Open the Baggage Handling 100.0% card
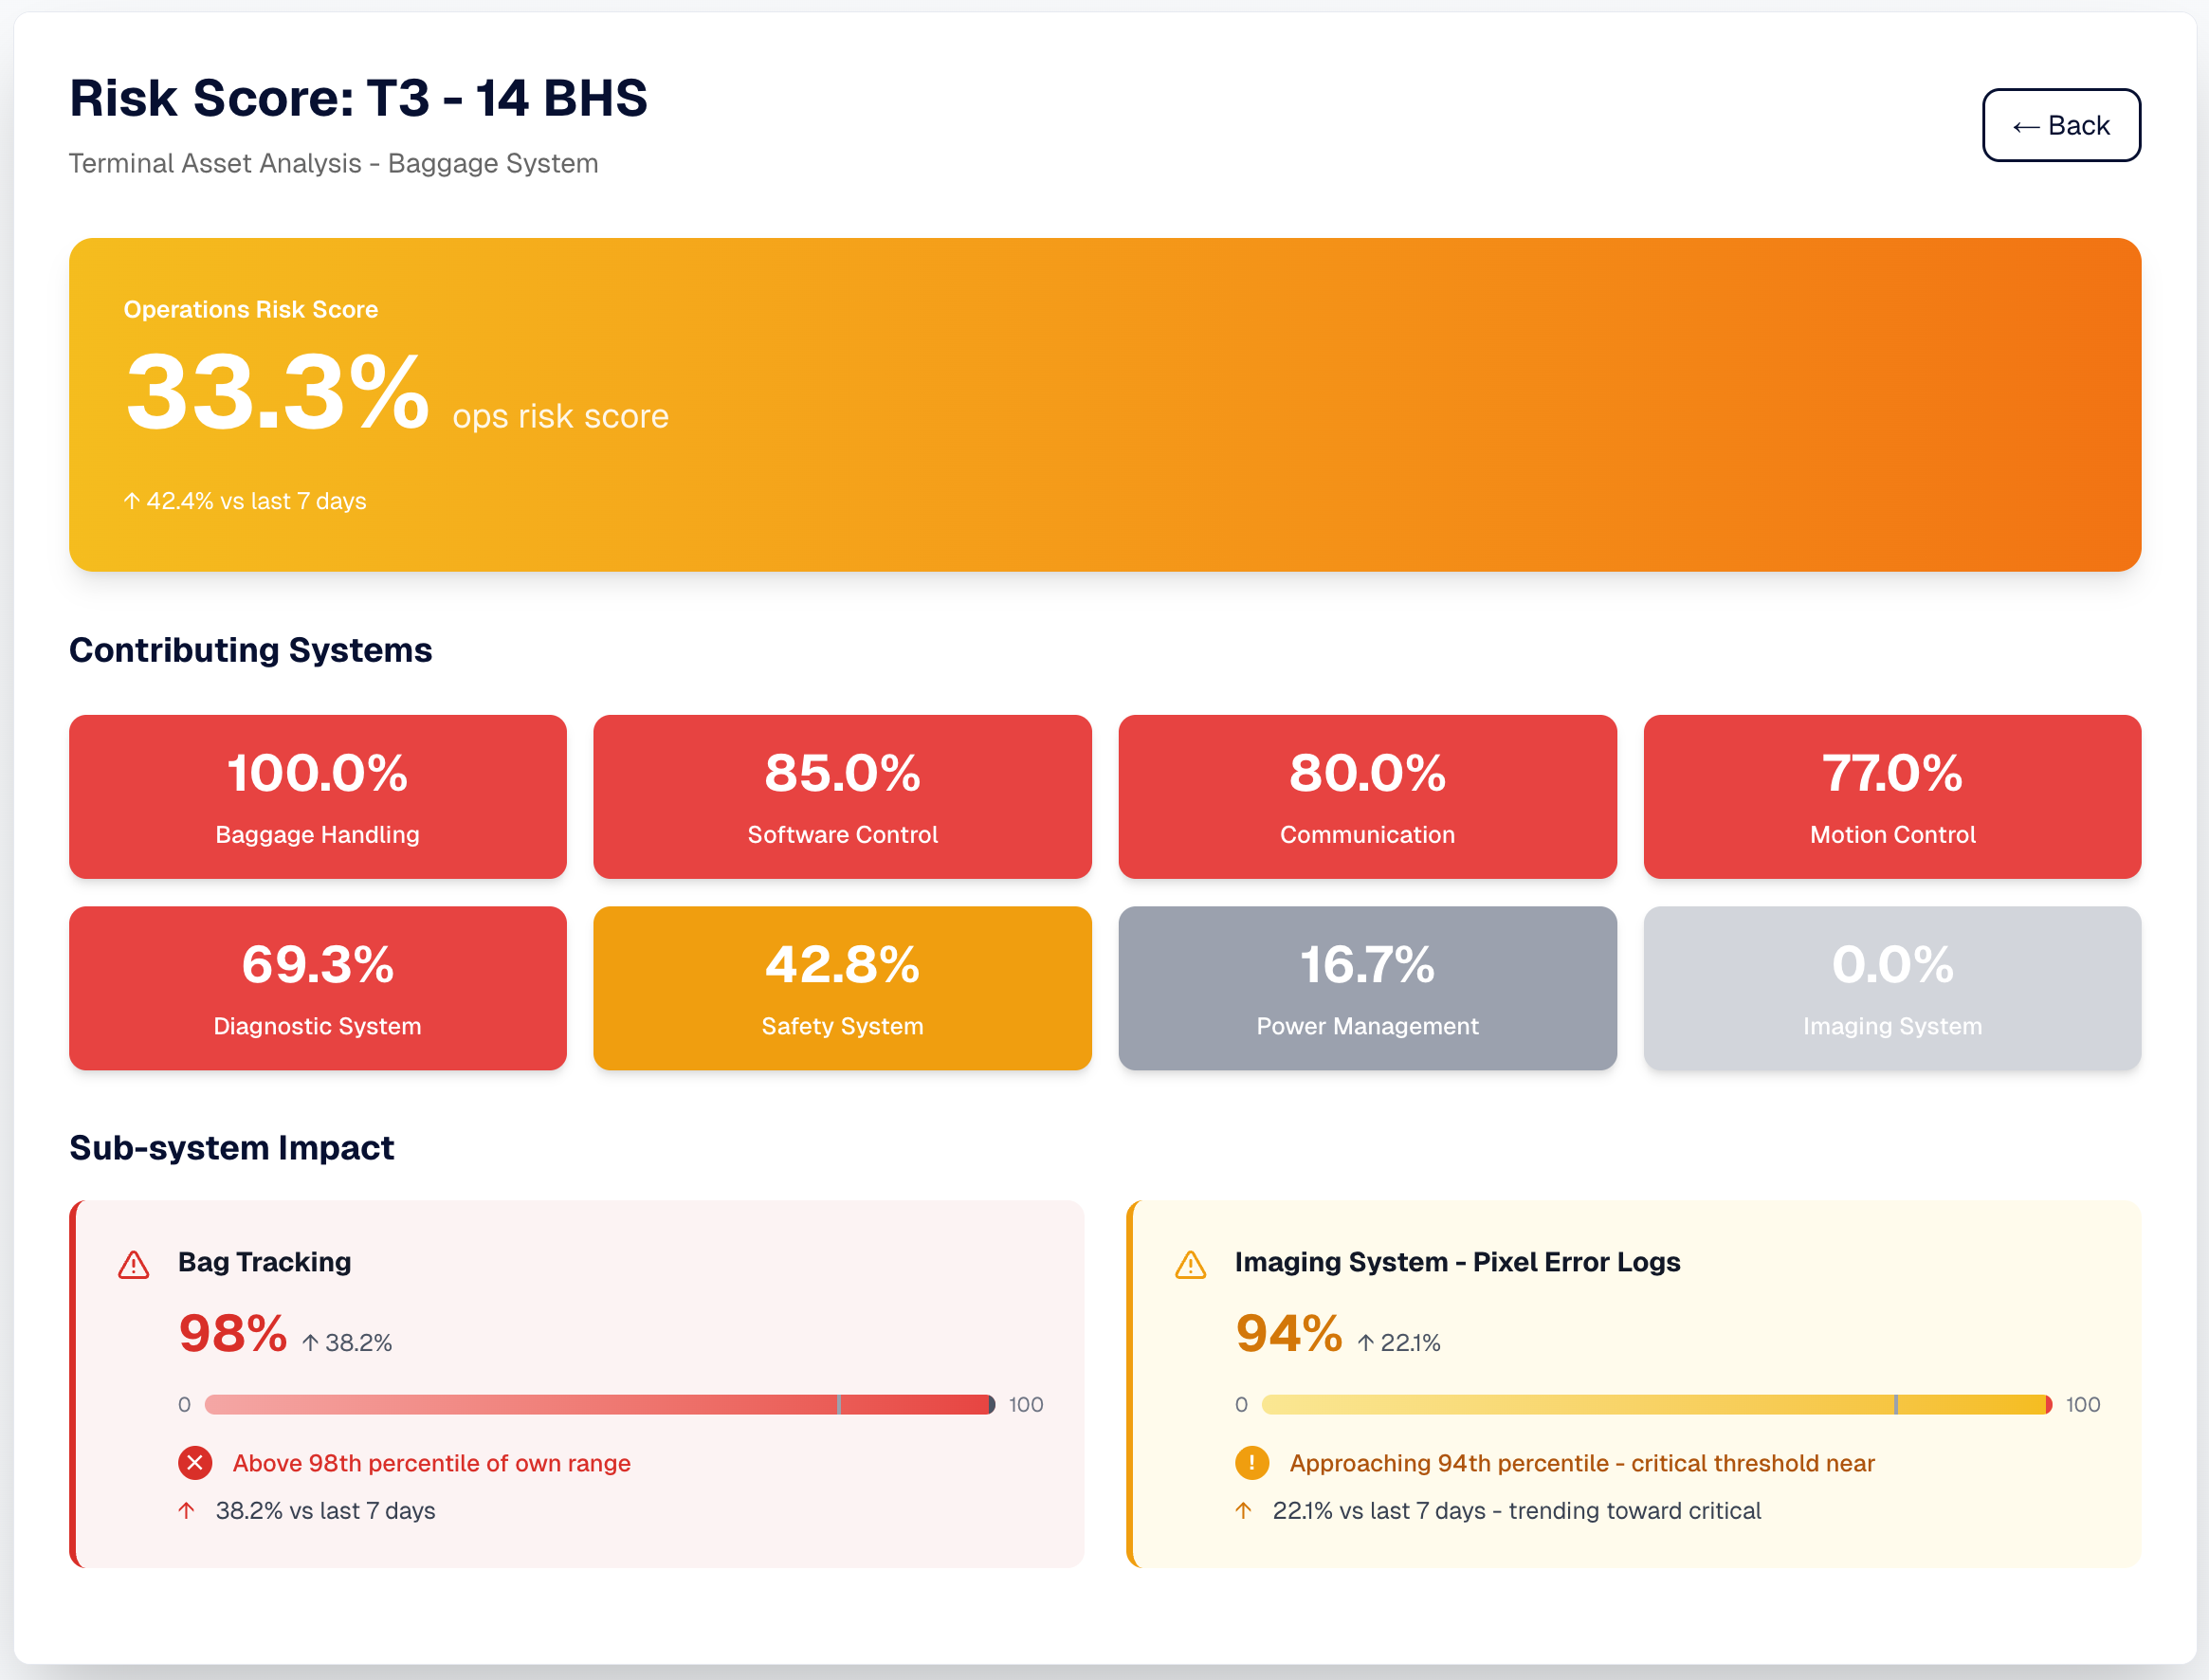2209x1680 pixels. pos(317,797)
